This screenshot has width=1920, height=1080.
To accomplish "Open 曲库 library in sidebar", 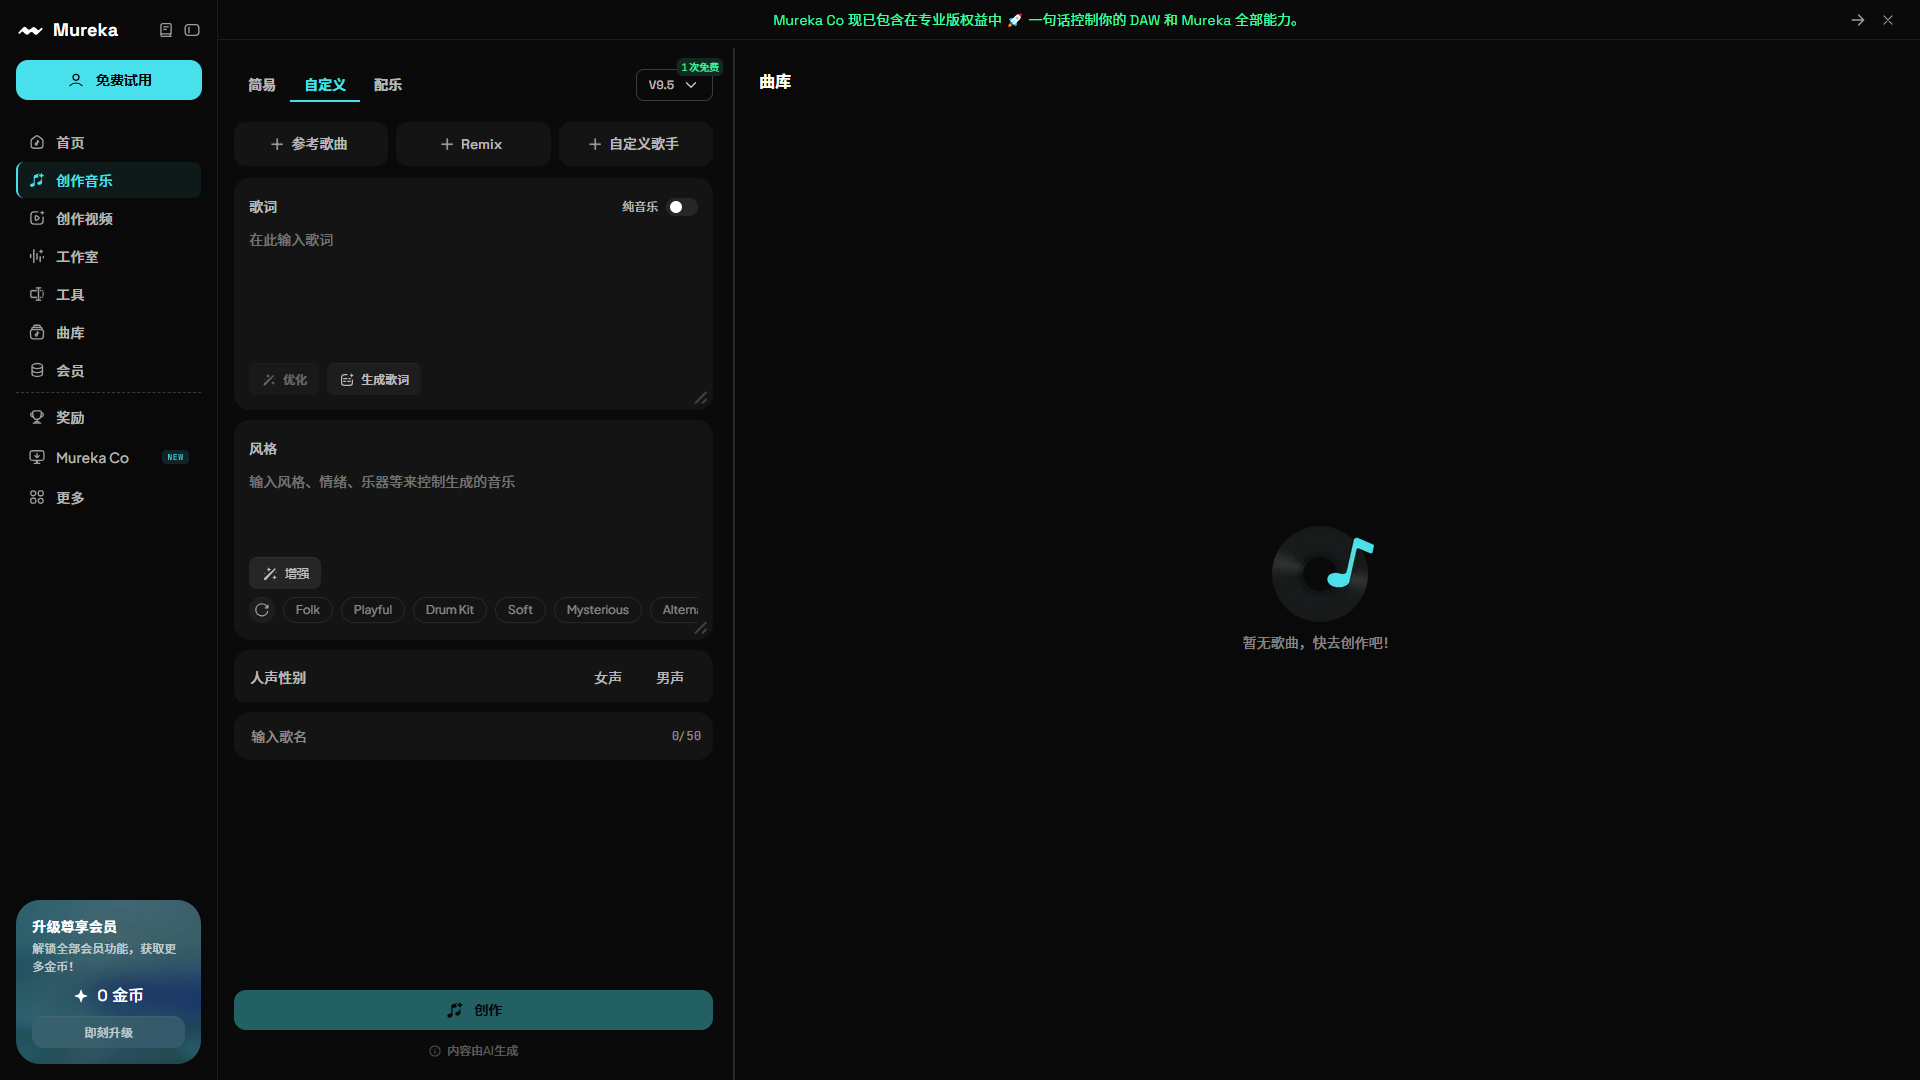I will coord(108,332).
